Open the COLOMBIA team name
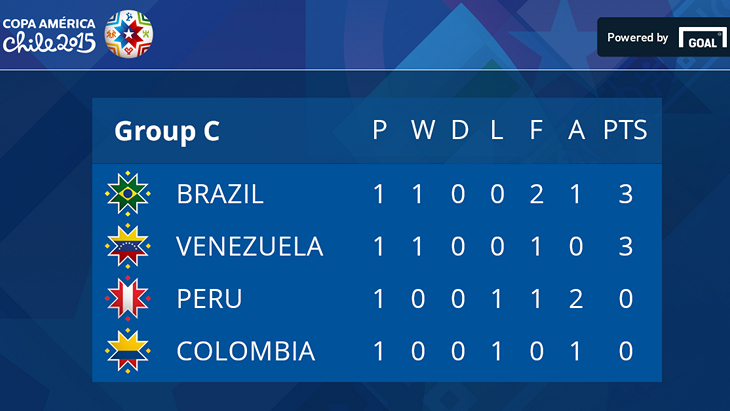This screenshot has height=411, width=730. [245, 352]
